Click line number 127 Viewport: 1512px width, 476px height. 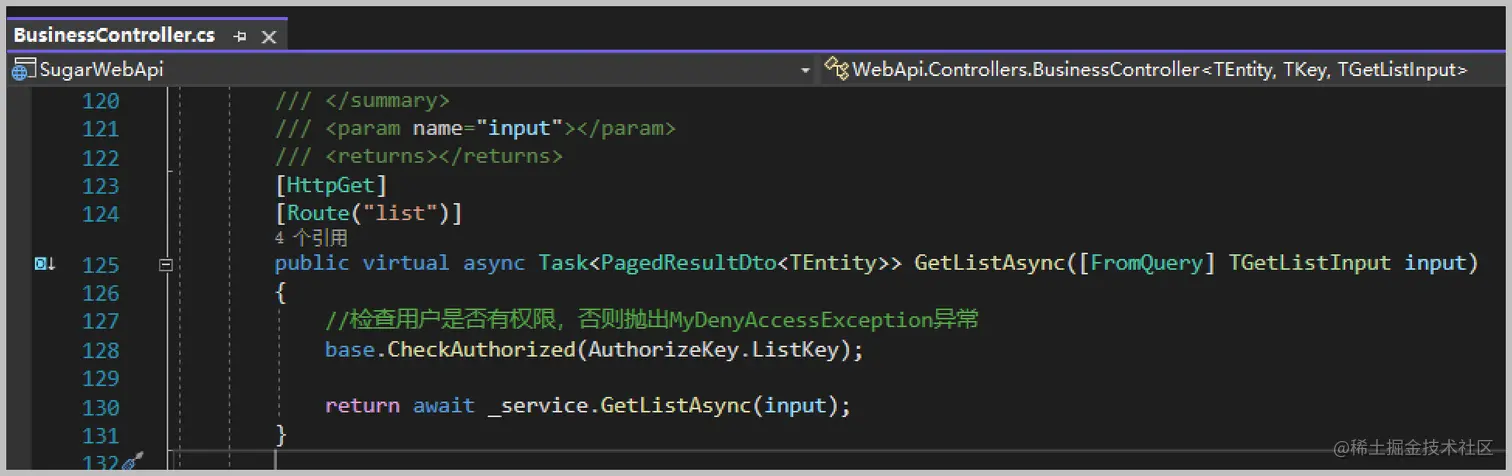(x=100, y=321)
